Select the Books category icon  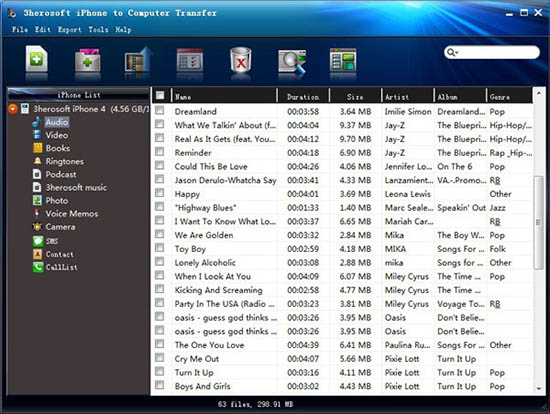38,148
